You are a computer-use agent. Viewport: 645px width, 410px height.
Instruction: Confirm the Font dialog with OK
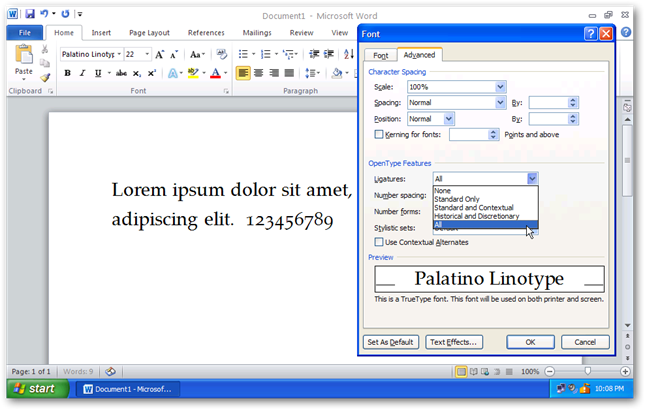pyautogui.click(x=530, y=342)
